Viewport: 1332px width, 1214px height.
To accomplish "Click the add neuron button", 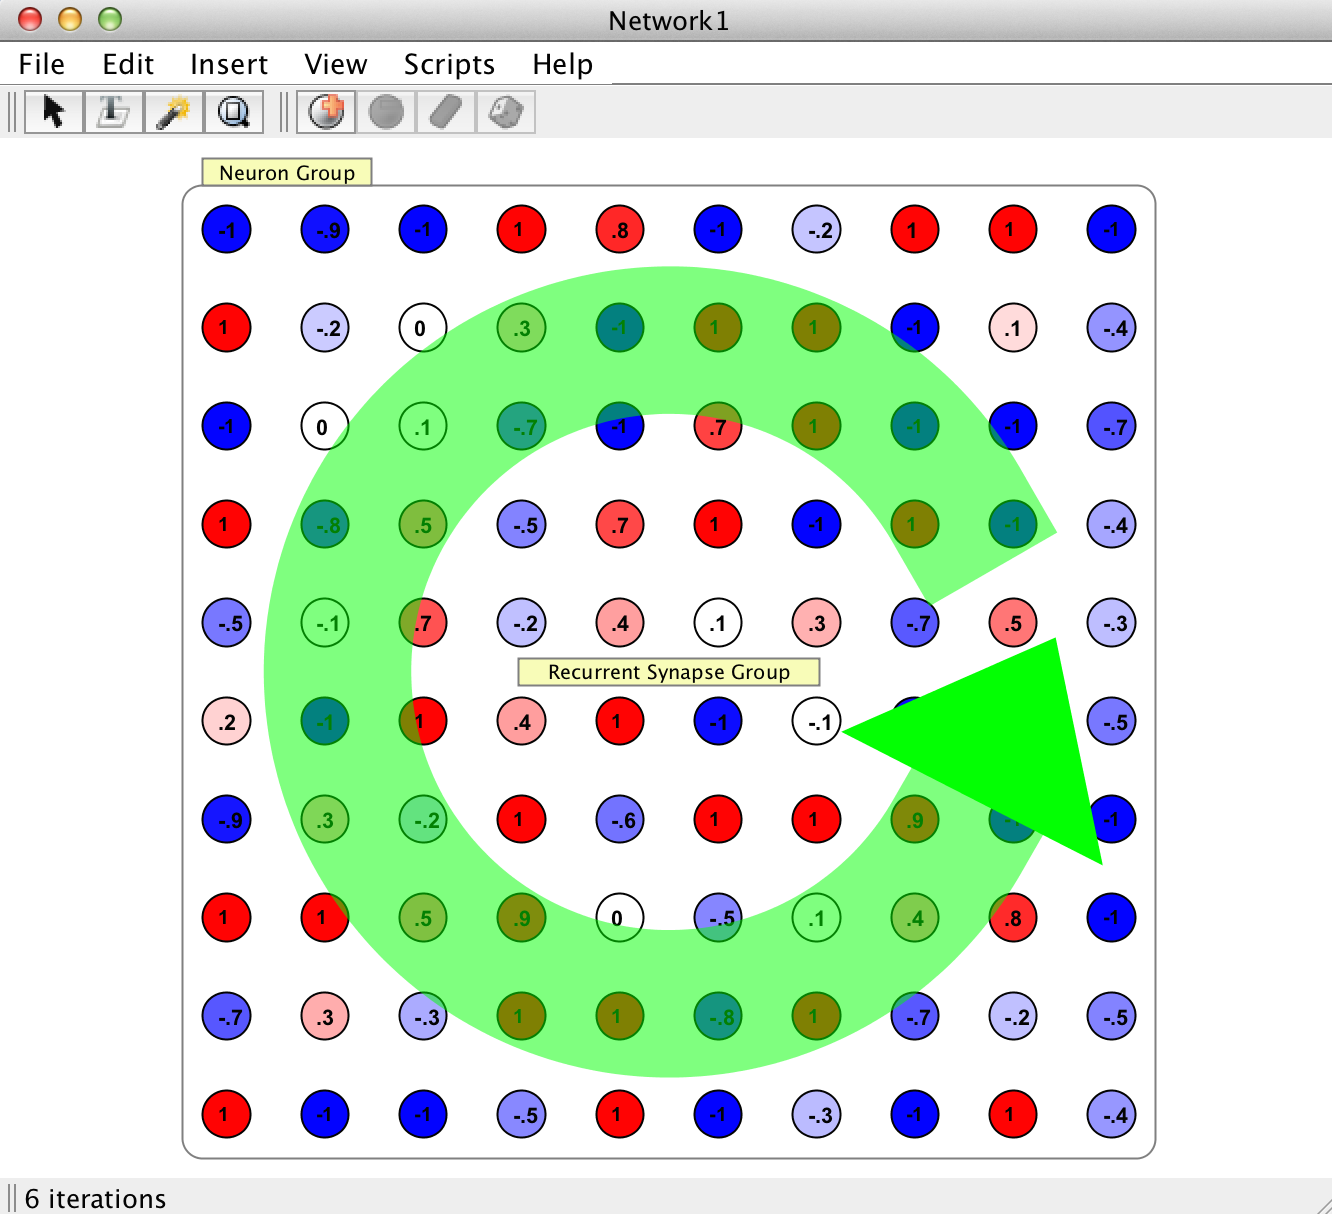I will coord(326,112).
